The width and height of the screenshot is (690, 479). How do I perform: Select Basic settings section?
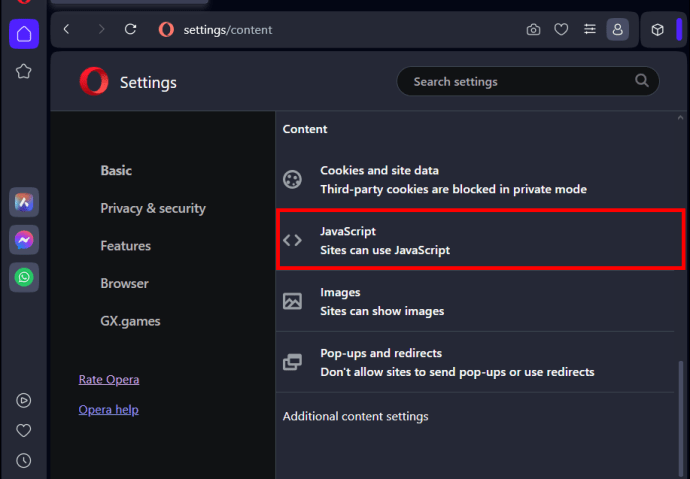(116, 170)
